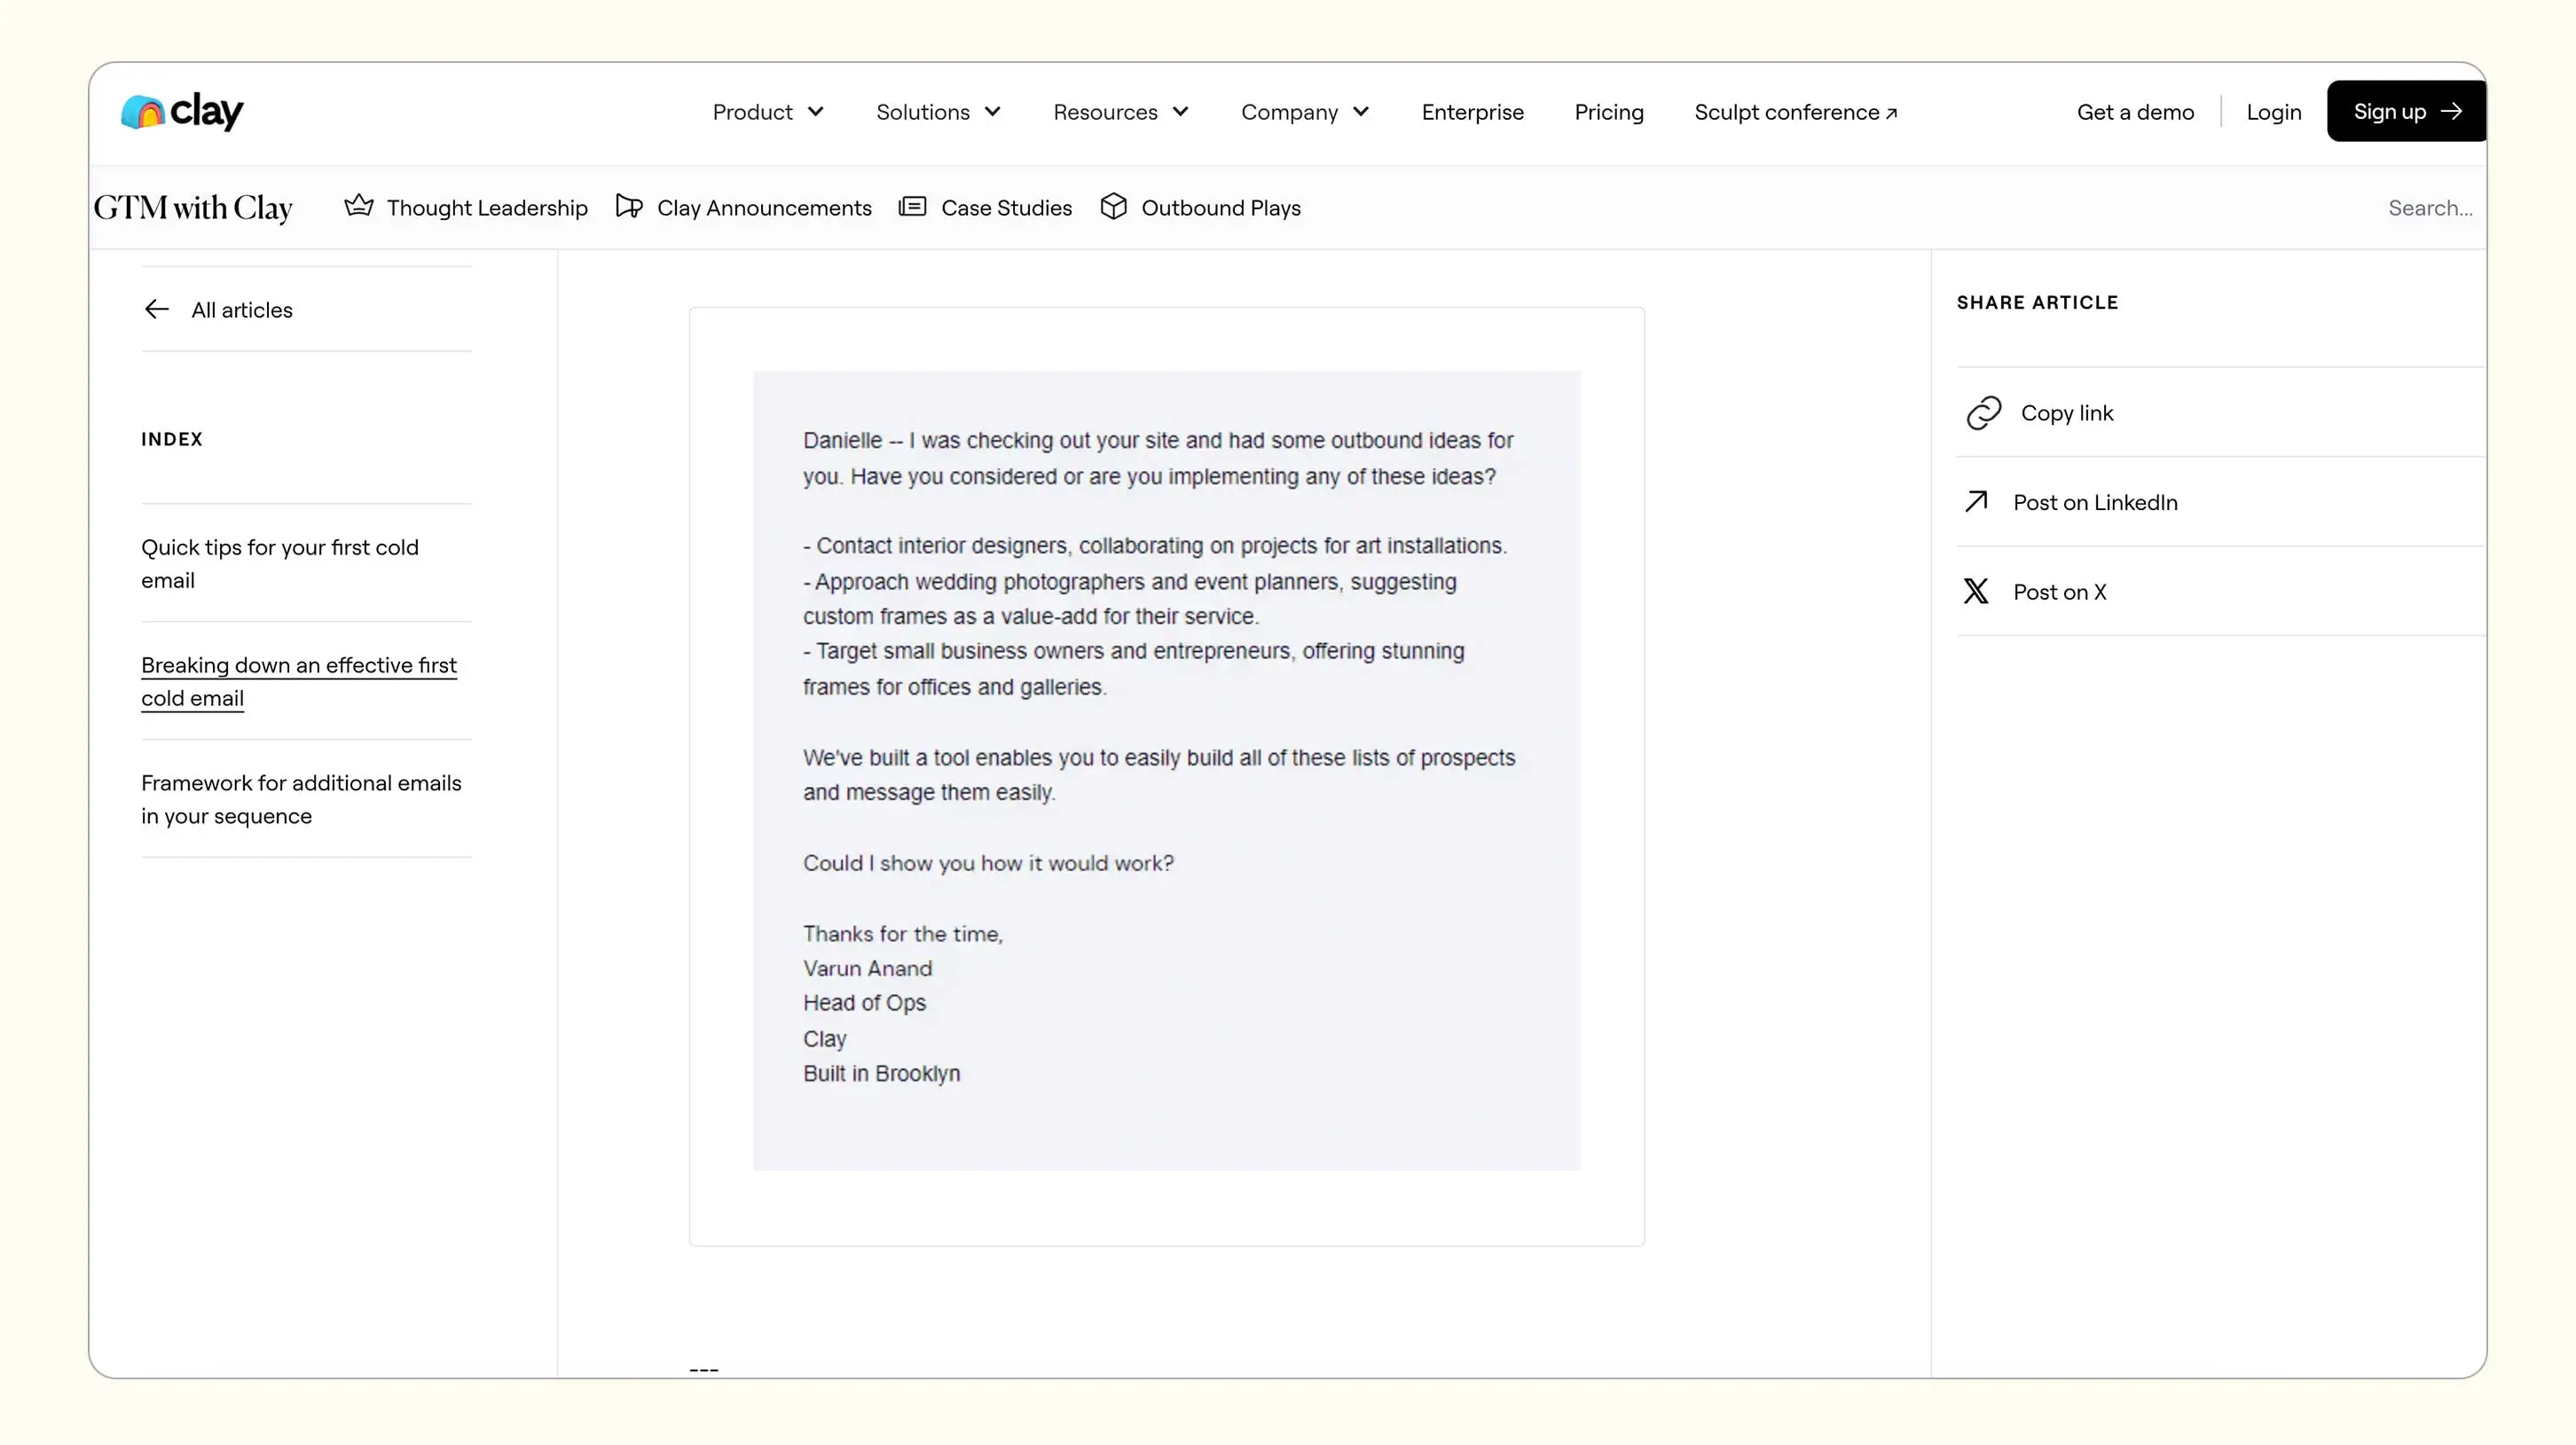The width and height of the screenshot is (2576, 1445).
Task: Click the Search input field
Action: coord(2429,208)
